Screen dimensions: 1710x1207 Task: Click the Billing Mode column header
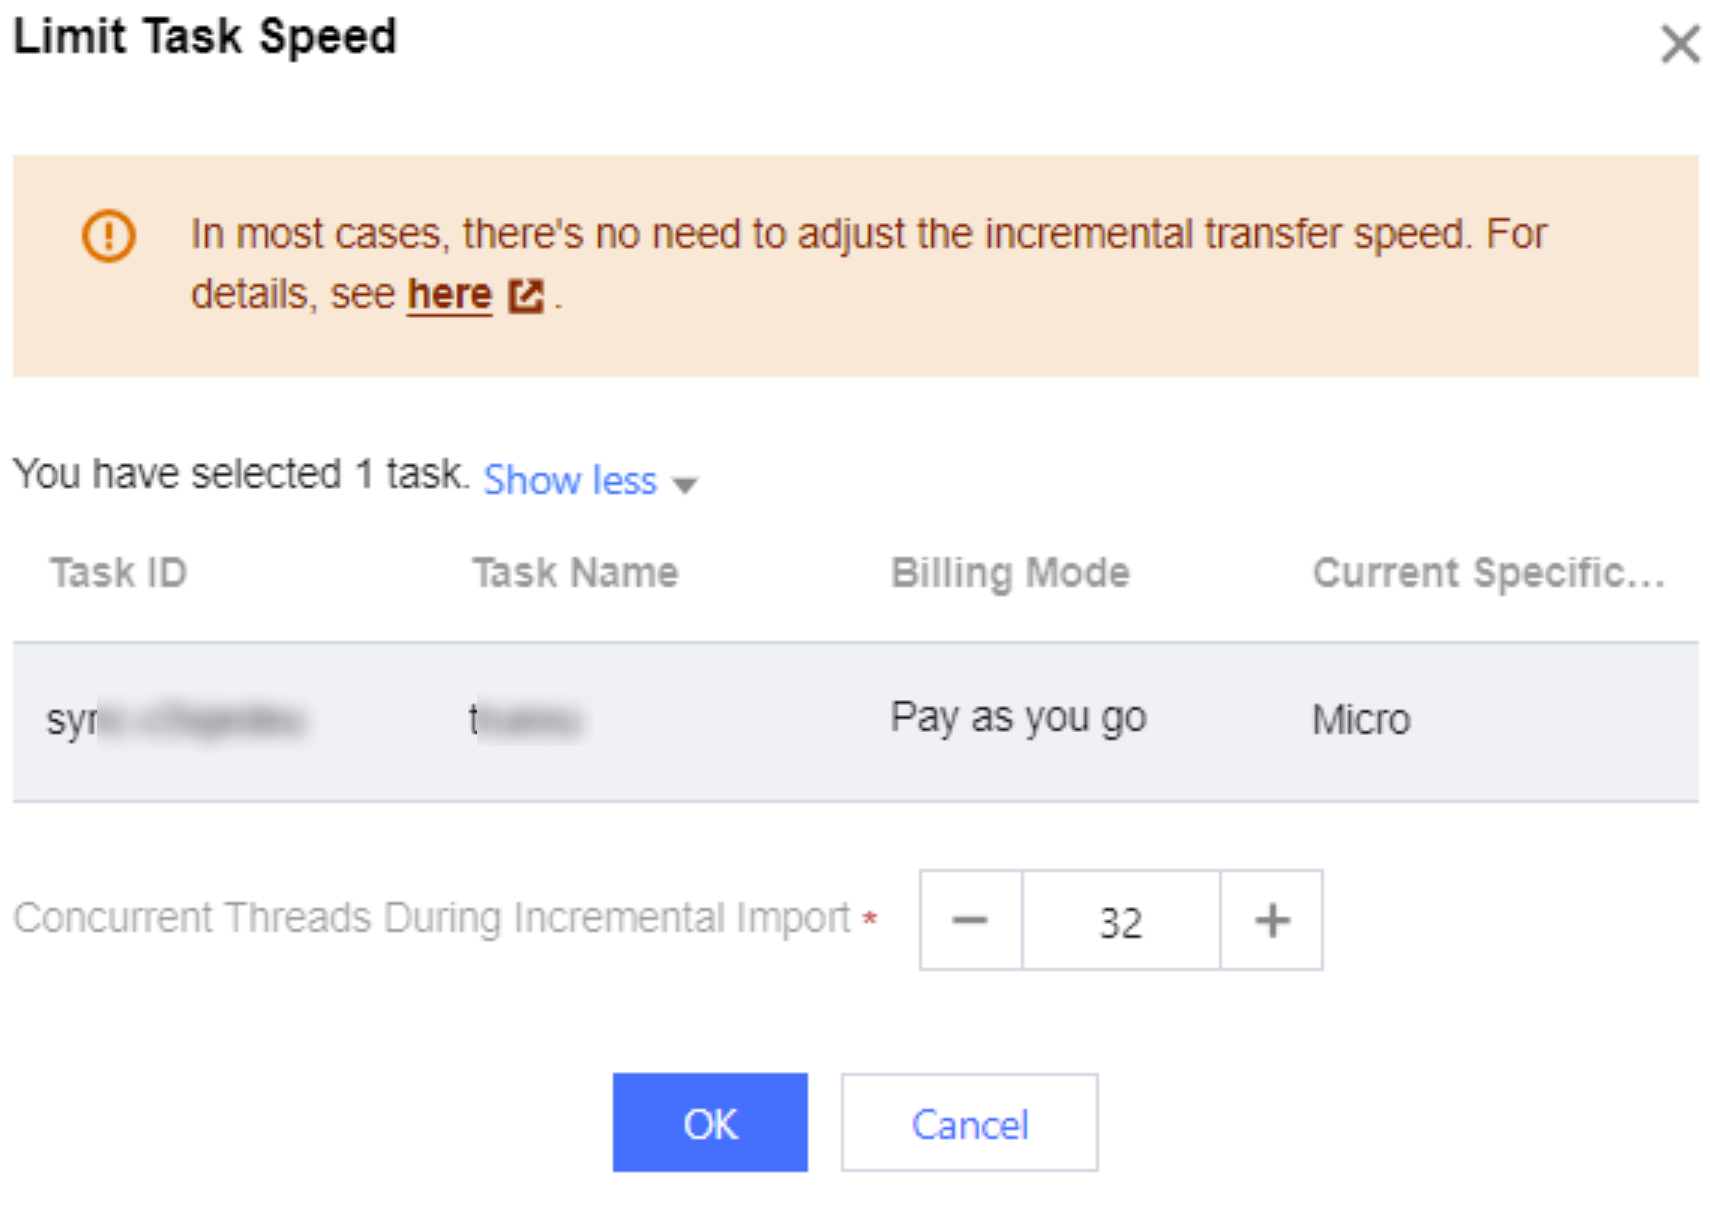pyautogui.click(x=1010, y=573)
